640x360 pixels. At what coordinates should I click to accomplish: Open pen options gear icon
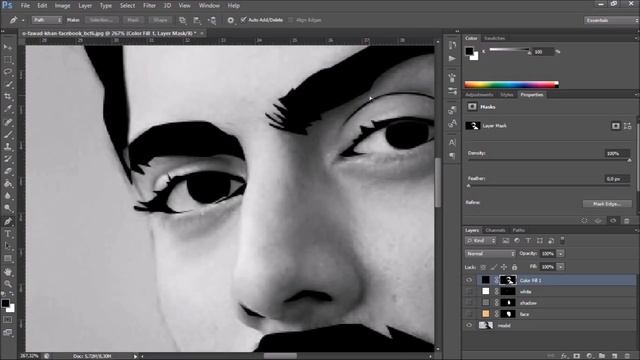[231, 20]
